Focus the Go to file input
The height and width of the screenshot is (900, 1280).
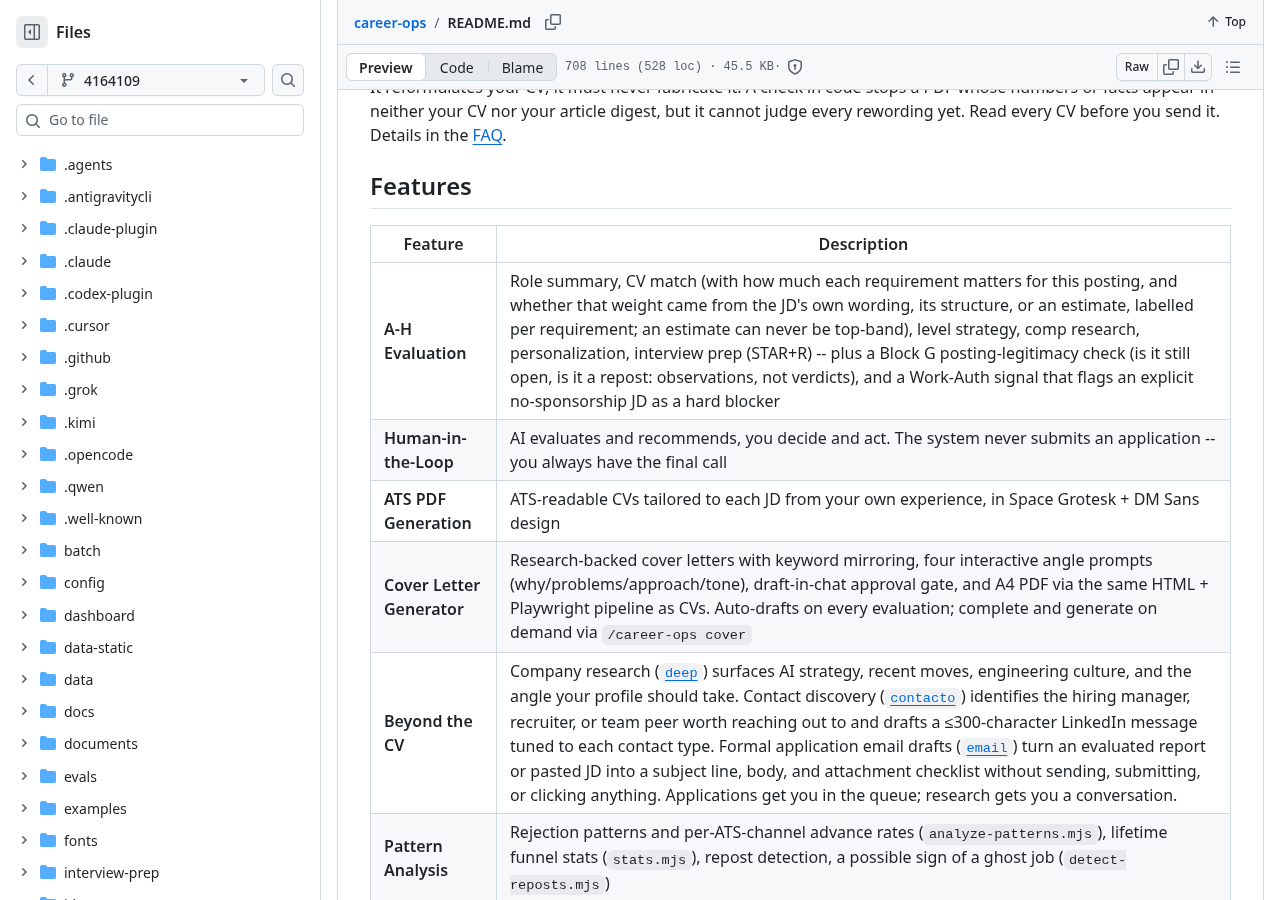point(160,120)
